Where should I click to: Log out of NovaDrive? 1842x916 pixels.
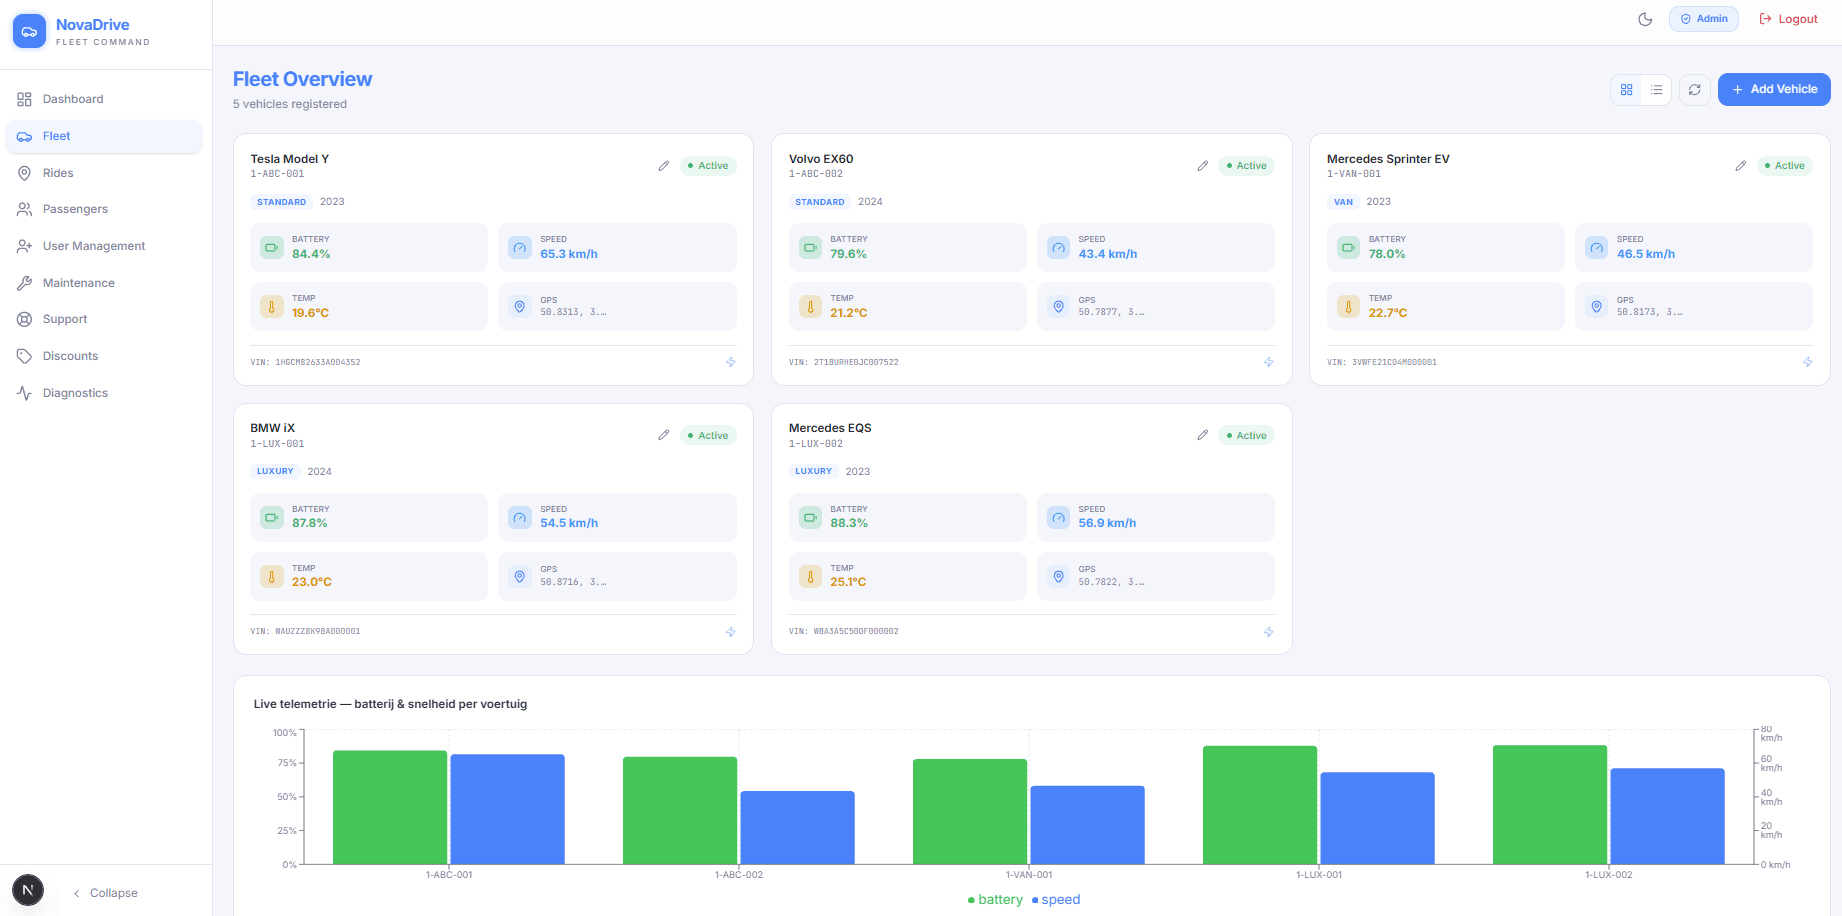pyautogui.click(x=1789, y=19)
